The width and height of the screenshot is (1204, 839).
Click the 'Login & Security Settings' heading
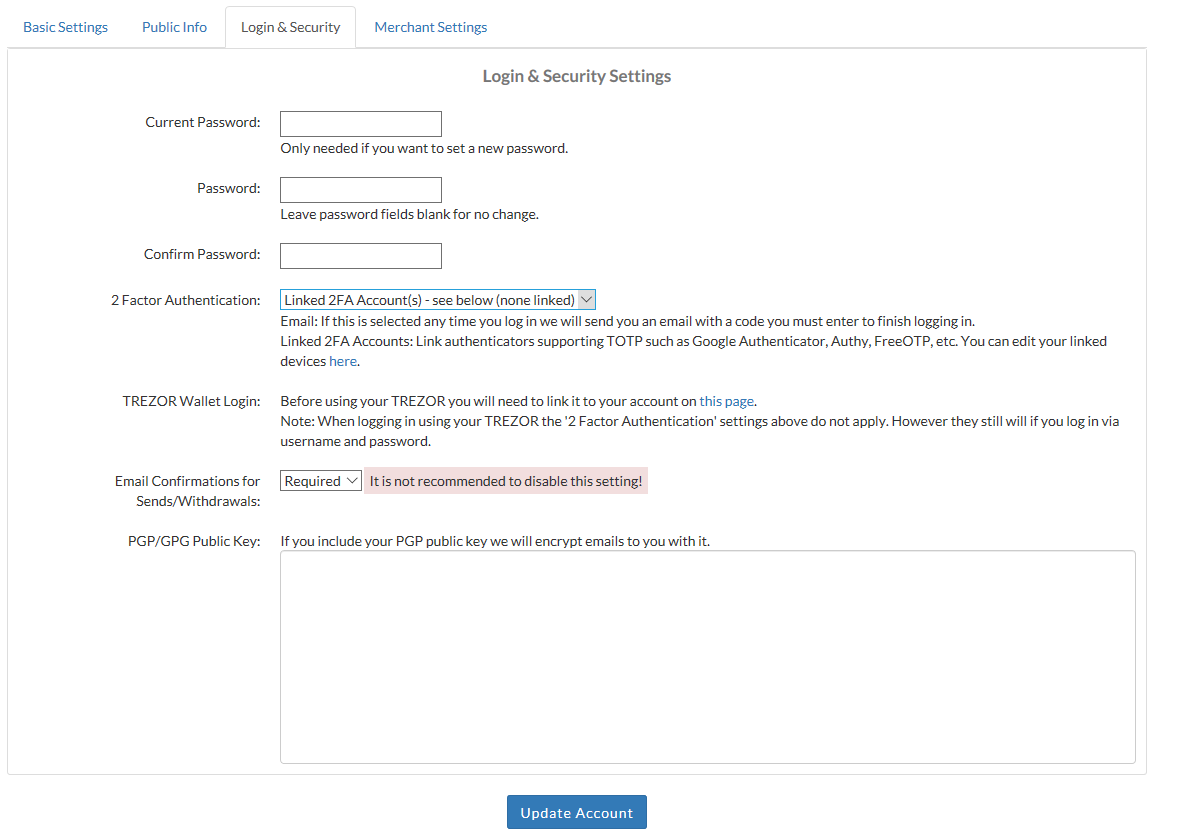pyautogui.click(x=576, y=76)
